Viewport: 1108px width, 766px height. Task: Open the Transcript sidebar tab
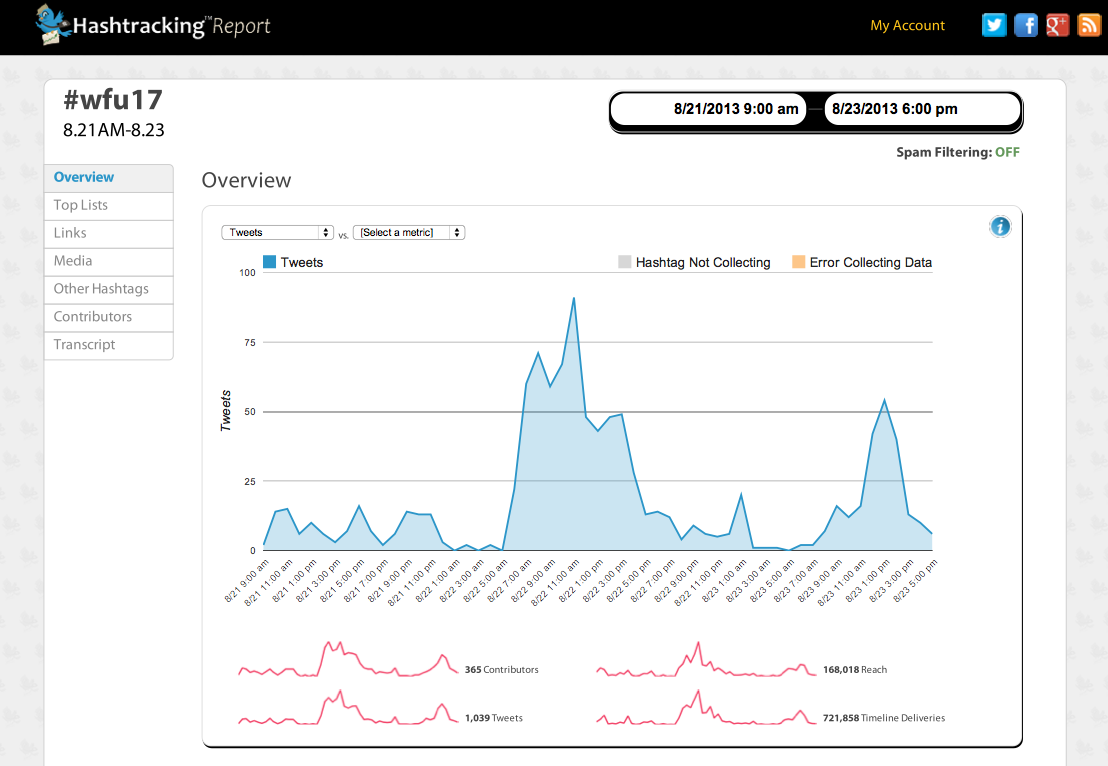point(85,345)
